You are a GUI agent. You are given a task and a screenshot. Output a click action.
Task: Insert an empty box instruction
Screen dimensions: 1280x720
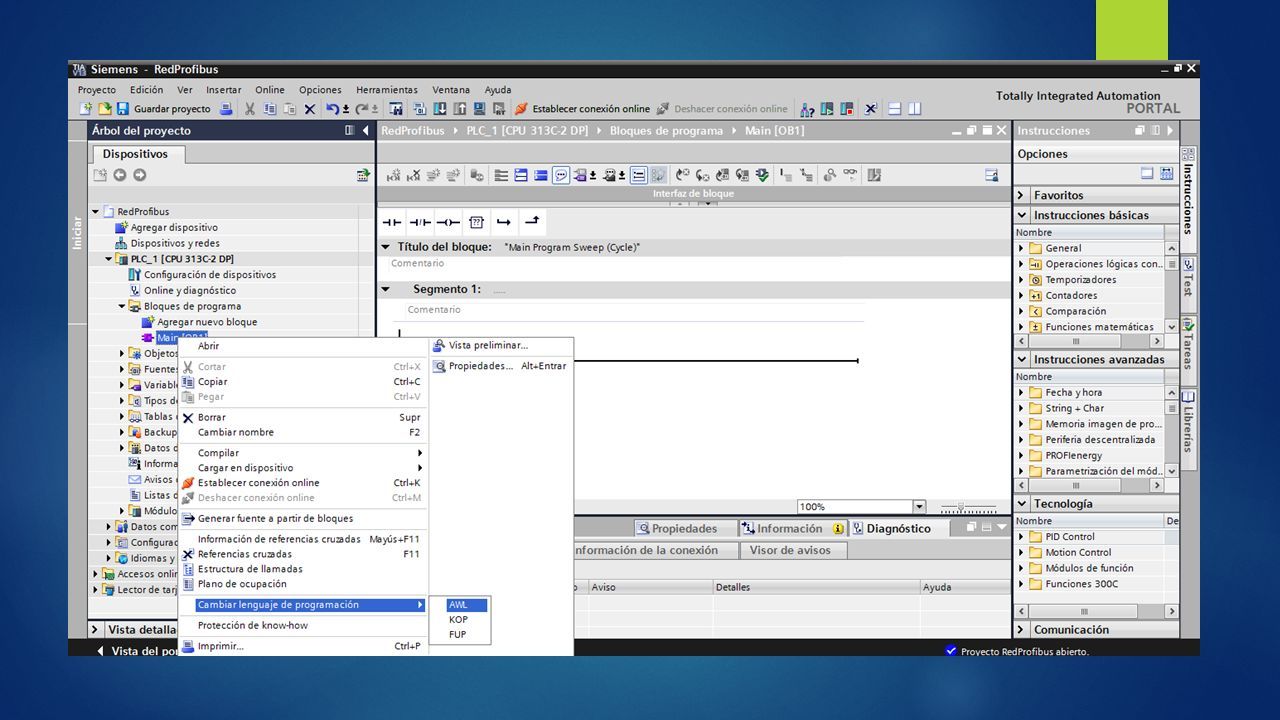click(x=476, y=222)
